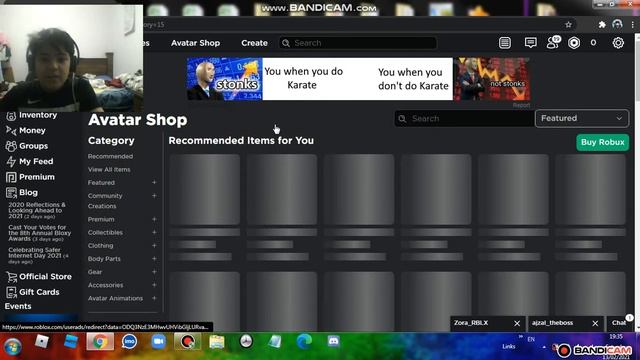Open Avatar Shop in top navigation
Screen dimensions: 640x360
pos(196,43)
